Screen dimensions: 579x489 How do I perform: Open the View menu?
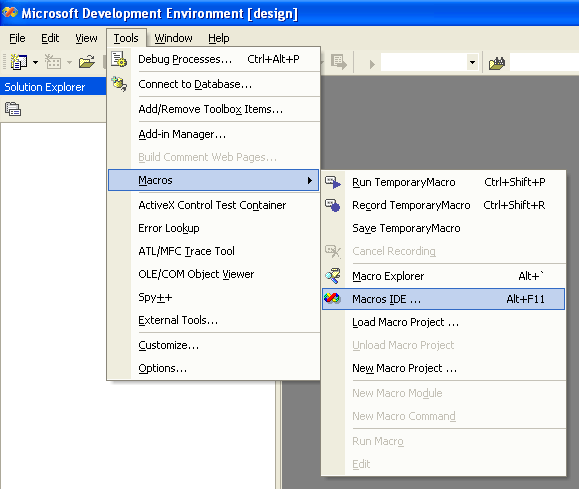[86, 38]
